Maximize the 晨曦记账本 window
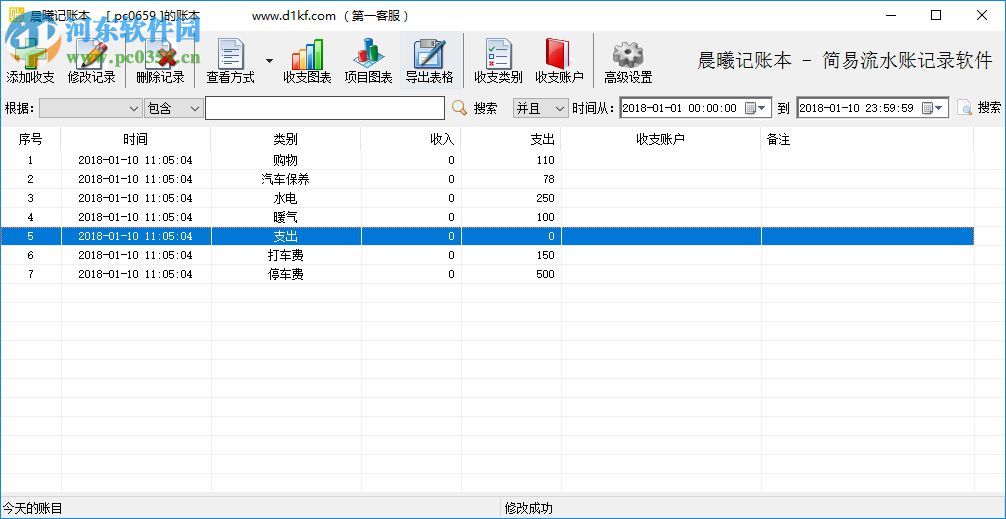 pos(936,15)
